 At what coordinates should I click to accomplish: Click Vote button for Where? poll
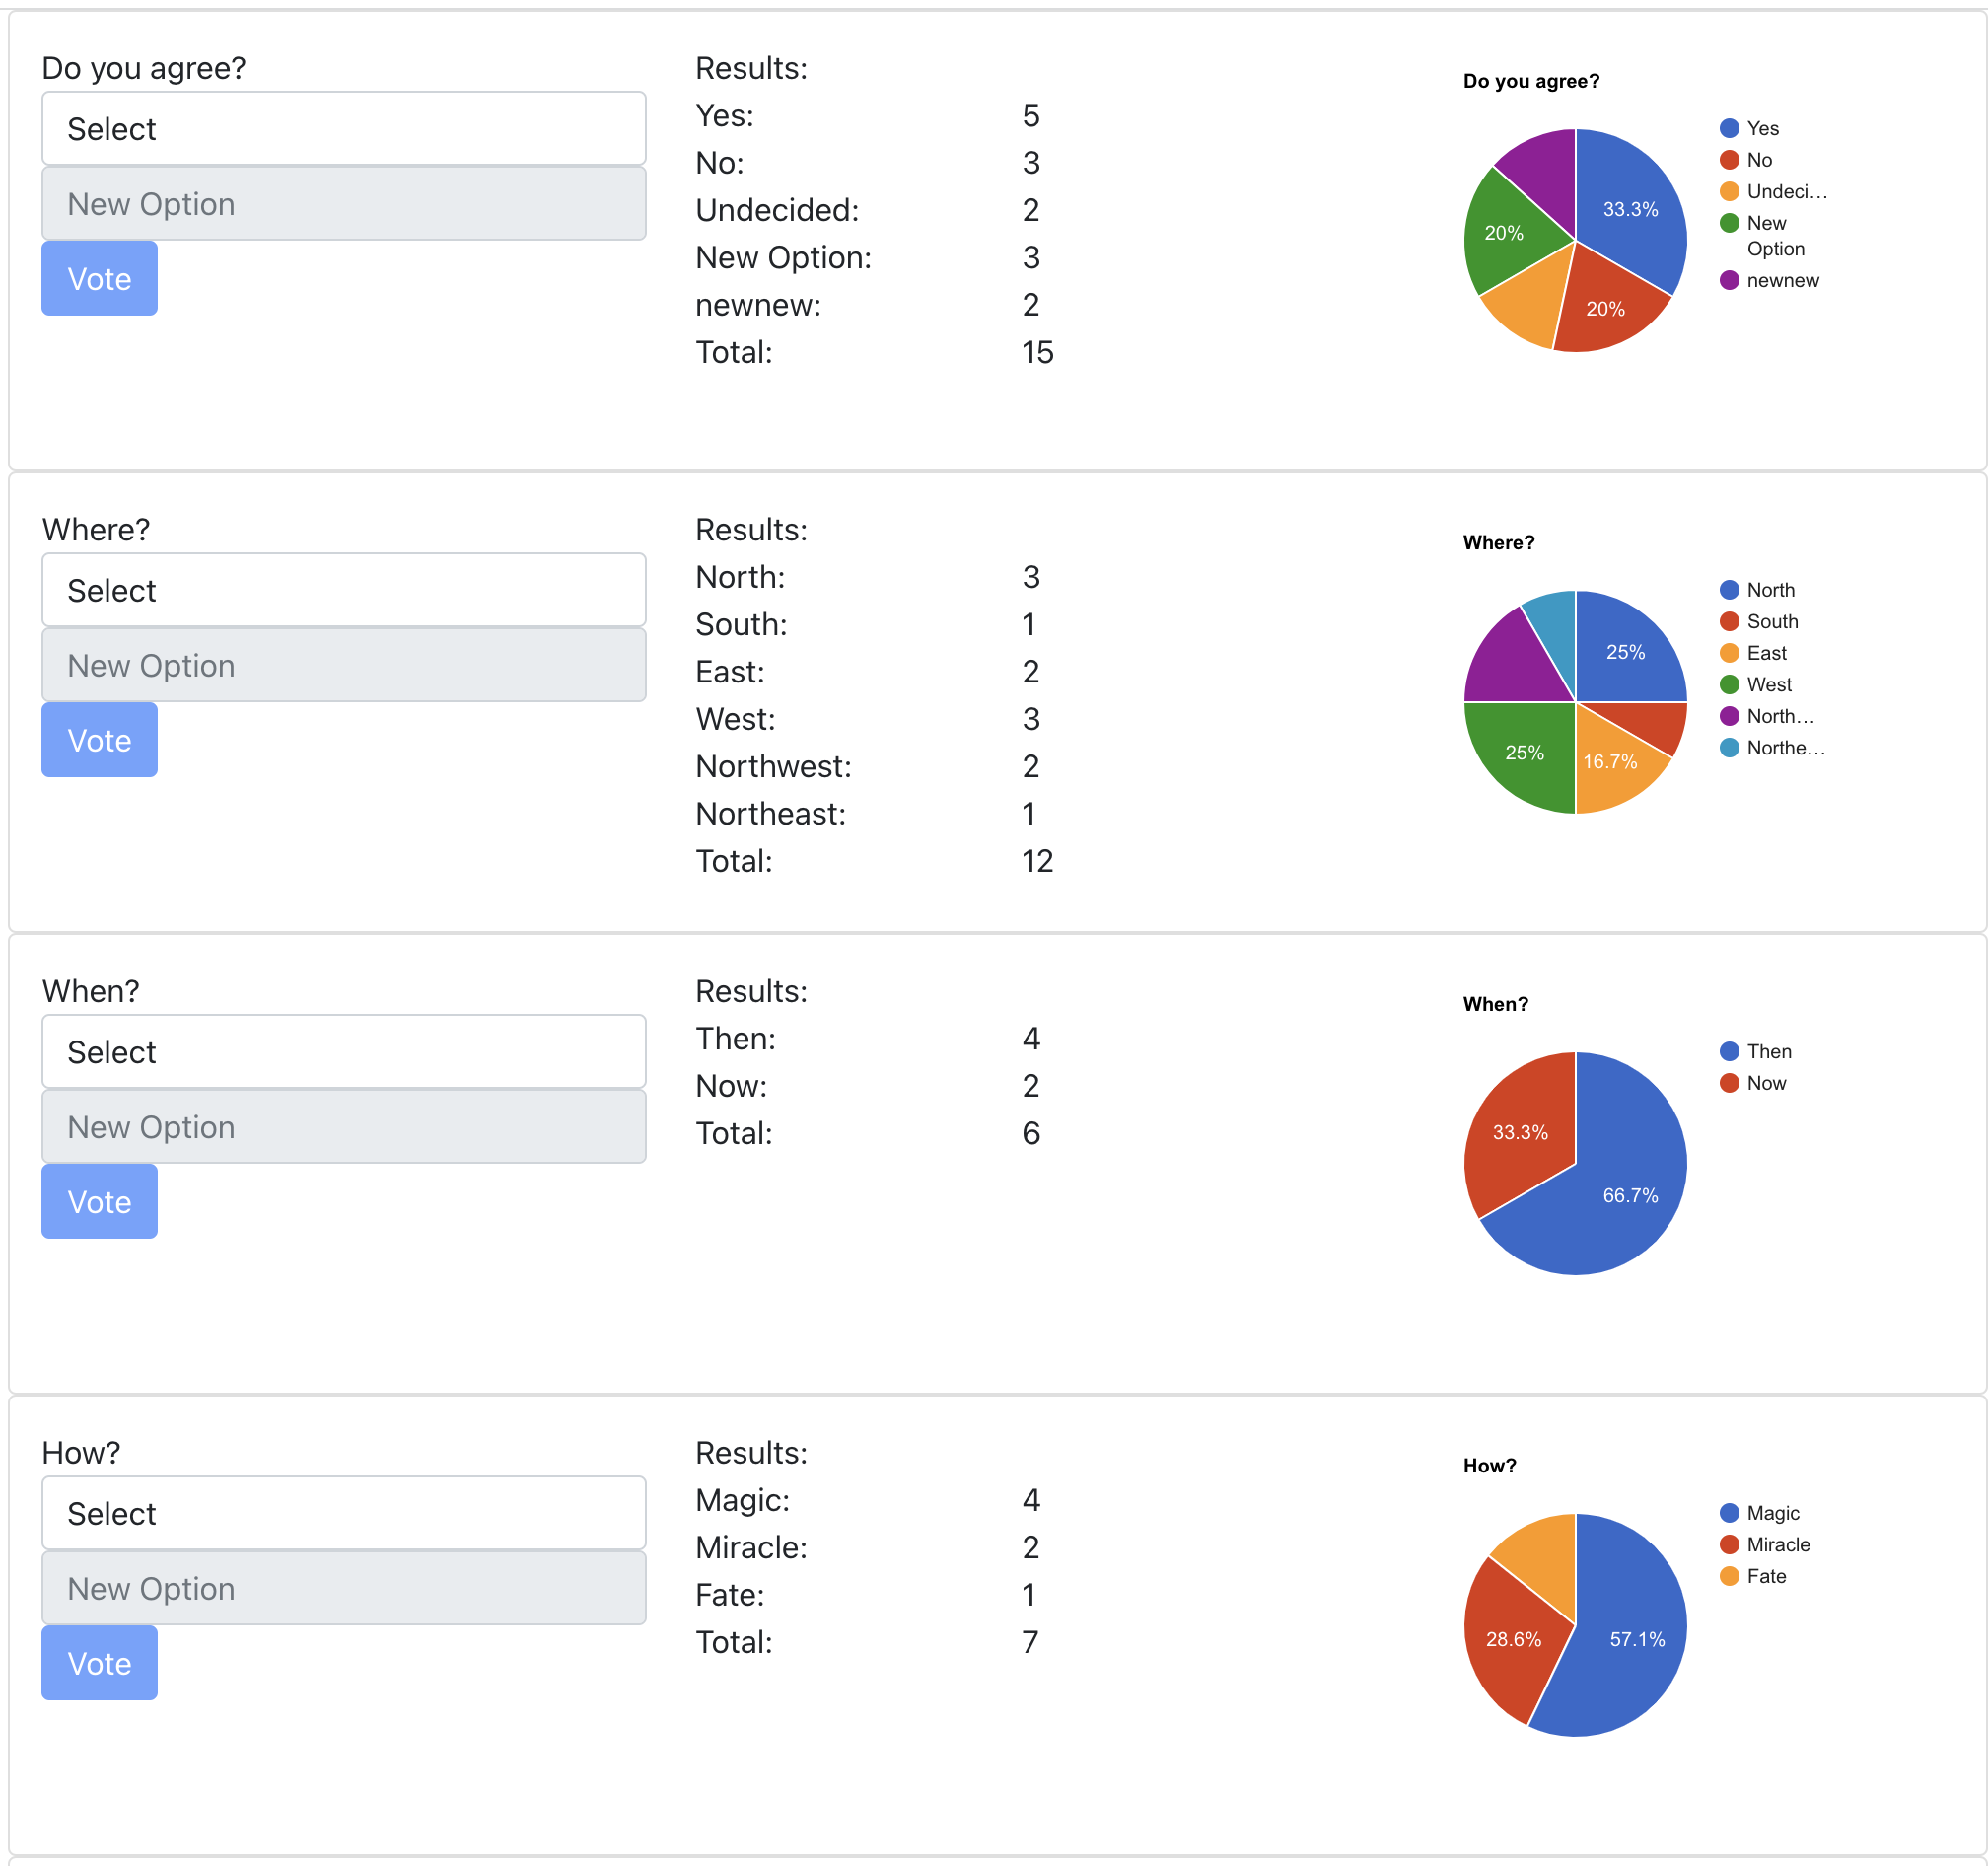[x=99, y=740]
